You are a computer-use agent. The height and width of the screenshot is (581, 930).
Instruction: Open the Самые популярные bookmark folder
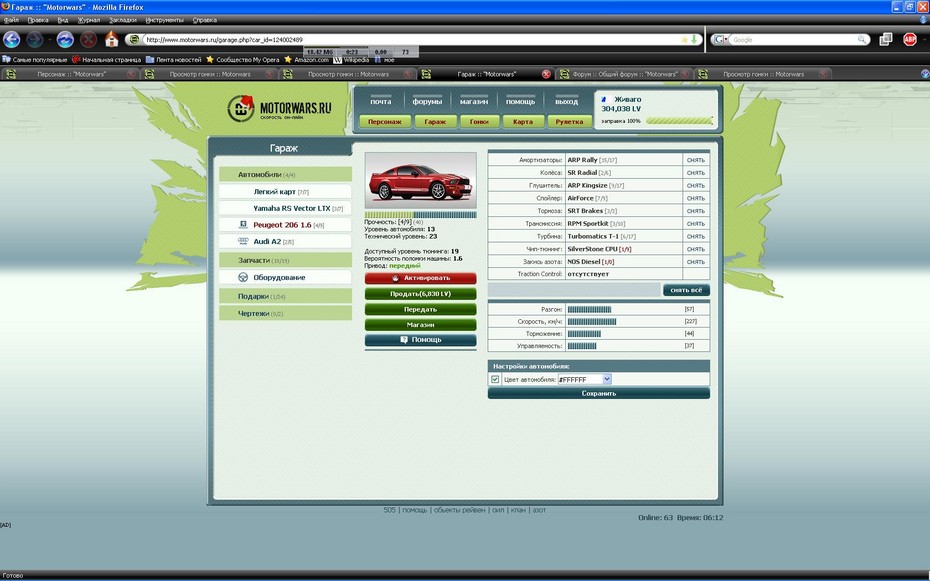coord(35,59)
